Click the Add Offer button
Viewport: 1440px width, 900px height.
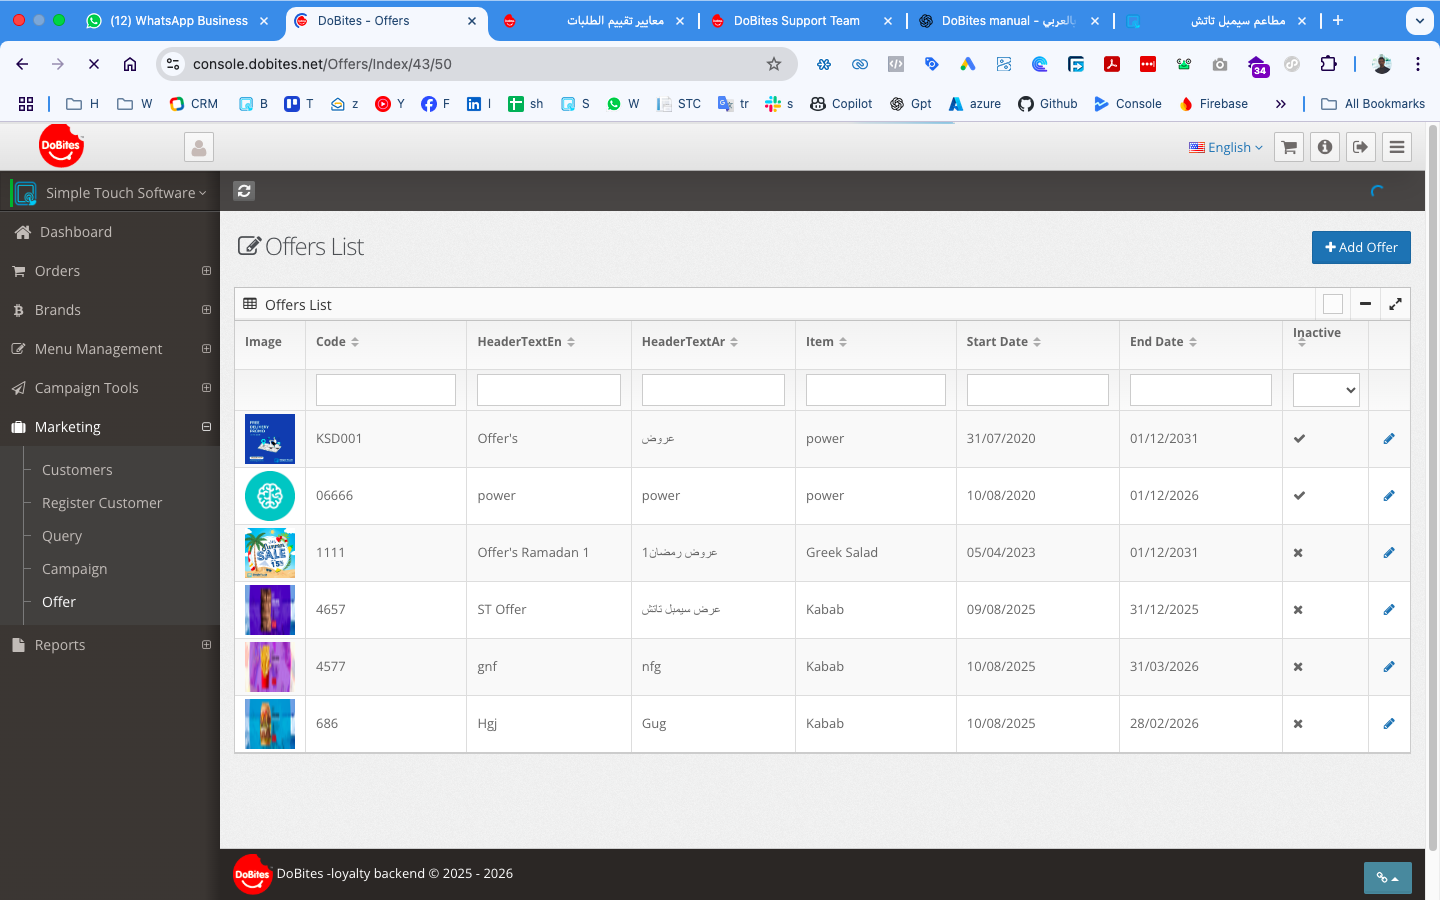pyautogui.click(x=1360, y=247)
